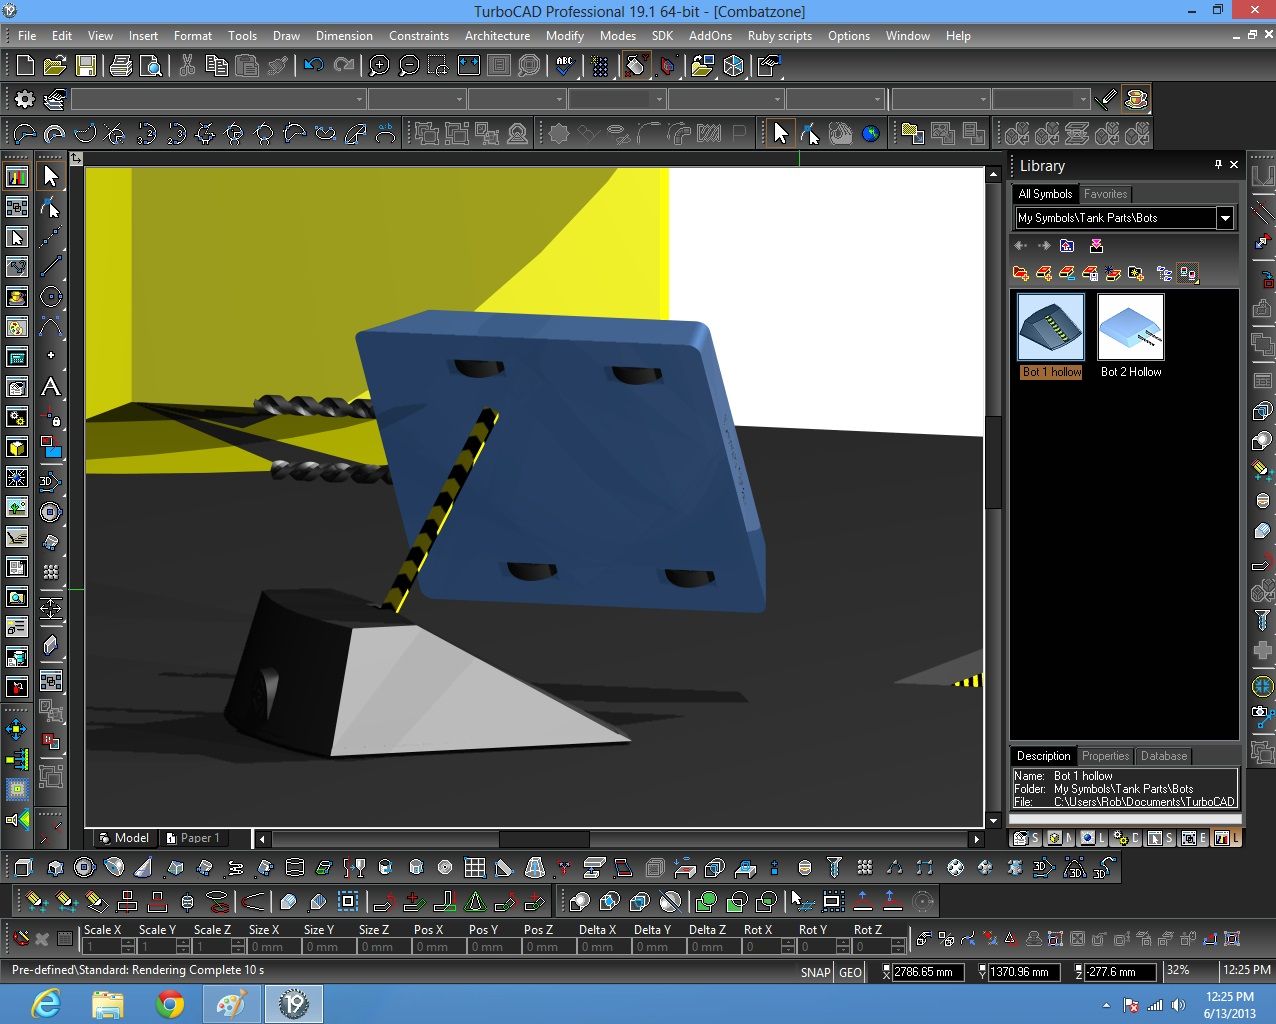Click the Undo arrow icon
This screenshot has width=1276, height=1024.
point(314,66)
